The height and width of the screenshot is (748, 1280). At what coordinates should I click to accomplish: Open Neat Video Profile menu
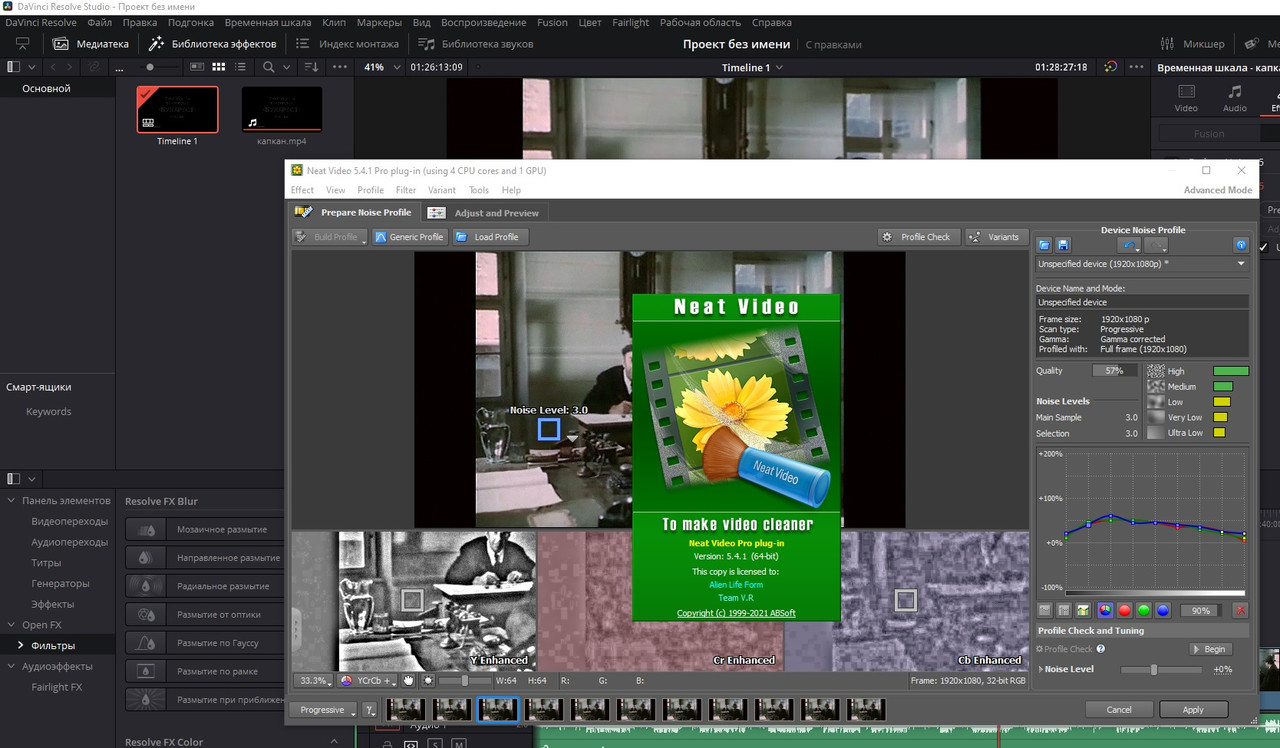[370, 190]
